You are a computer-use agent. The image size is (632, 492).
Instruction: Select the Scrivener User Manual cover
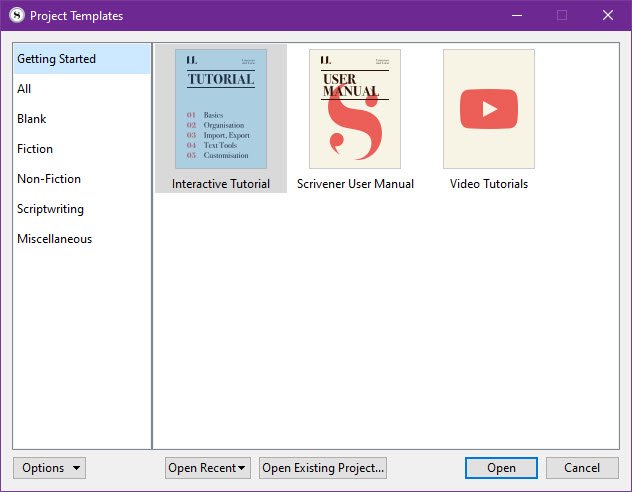coord(355,109)
